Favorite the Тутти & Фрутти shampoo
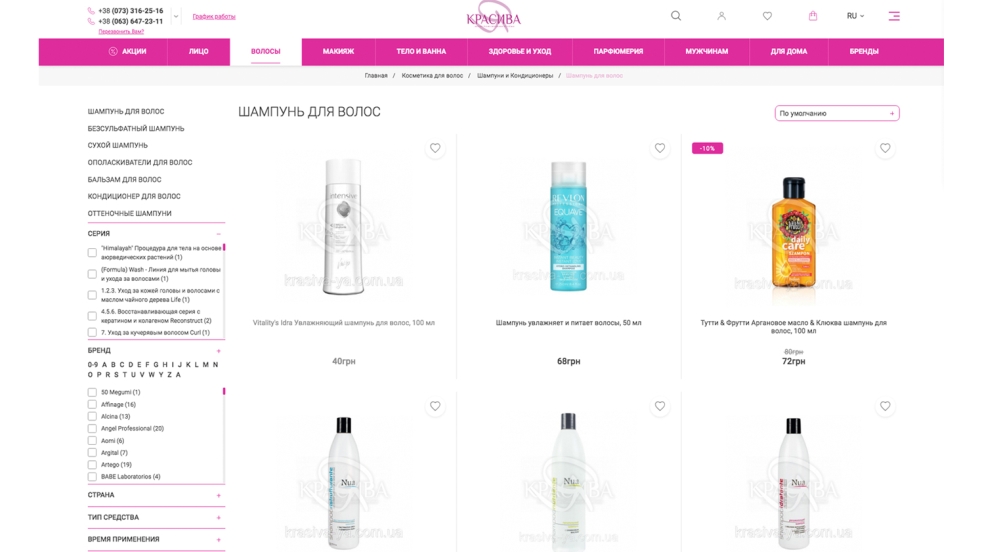 [885, 148]
